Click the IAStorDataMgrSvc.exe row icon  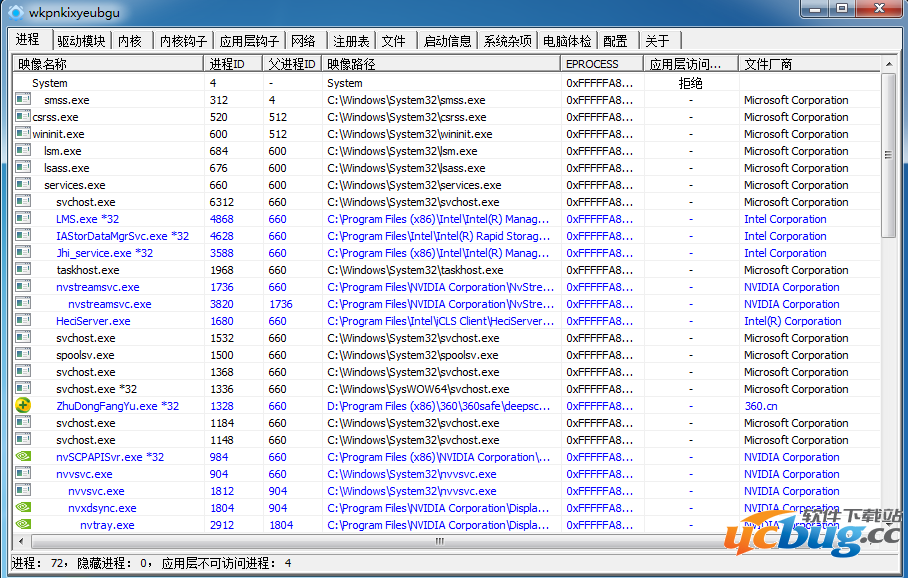tap(23, 235)
